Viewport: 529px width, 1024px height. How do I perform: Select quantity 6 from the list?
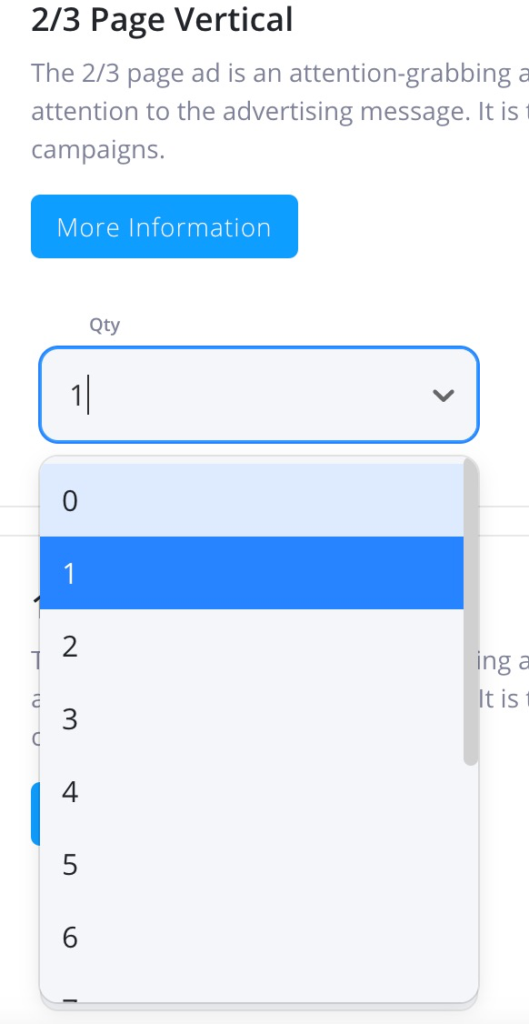(251, 938)
